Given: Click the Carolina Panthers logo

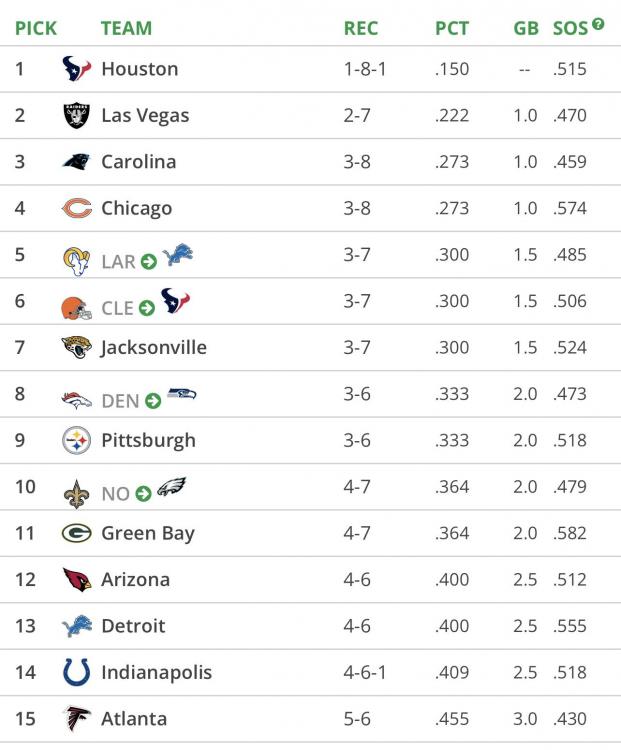Looking at the screenshot, I should (76, 162).
